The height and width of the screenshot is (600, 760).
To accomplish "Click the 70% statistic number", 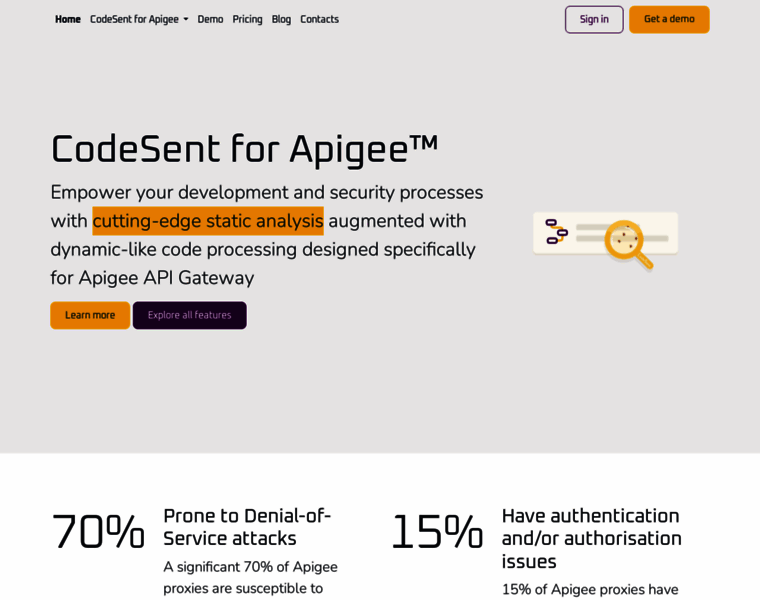I will coord(98,532).
